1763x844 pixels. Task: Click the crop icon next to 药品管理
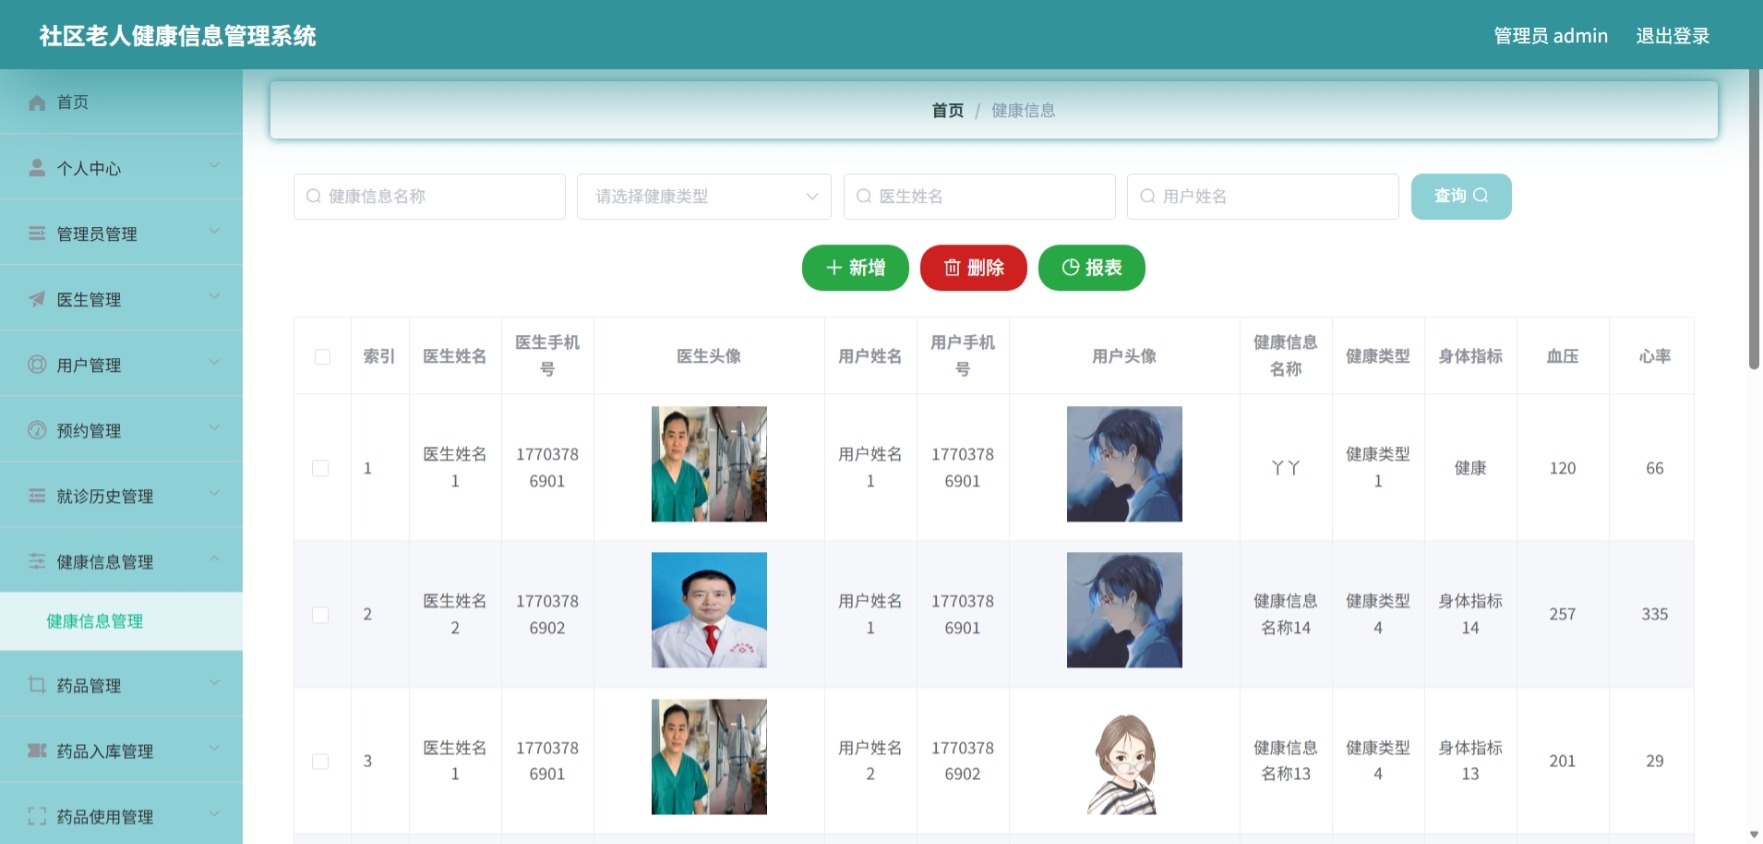click(37, 685)
